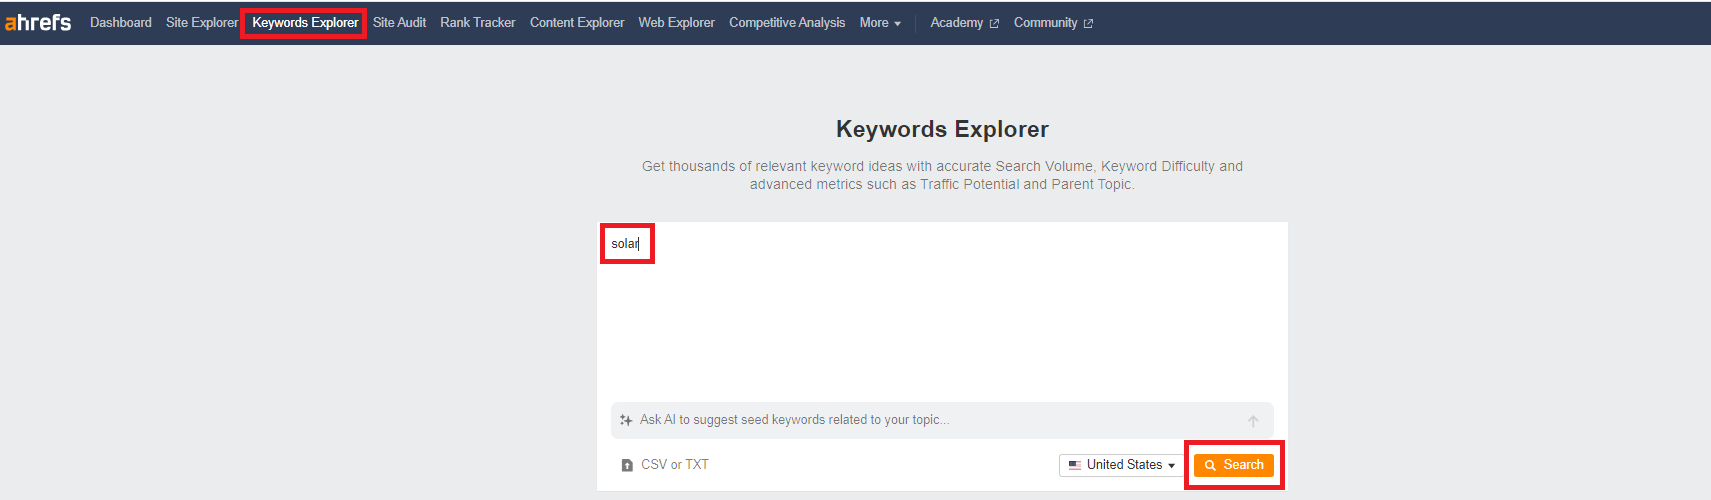Select Keywords Explorer in the navigation bar
1711x500 pixels.
tap(305, 22)
